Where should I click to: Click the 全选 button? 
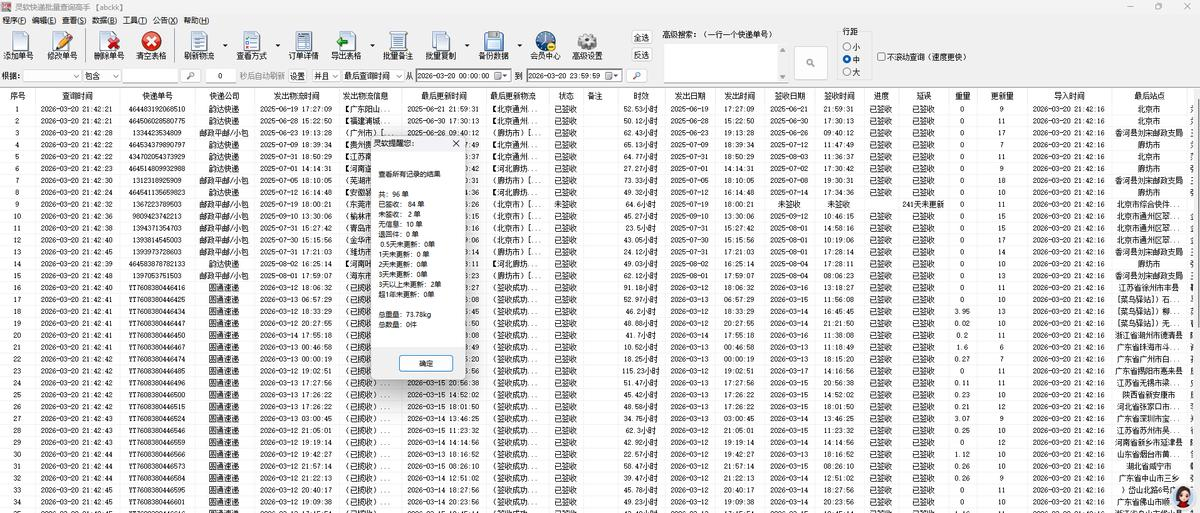641,37
